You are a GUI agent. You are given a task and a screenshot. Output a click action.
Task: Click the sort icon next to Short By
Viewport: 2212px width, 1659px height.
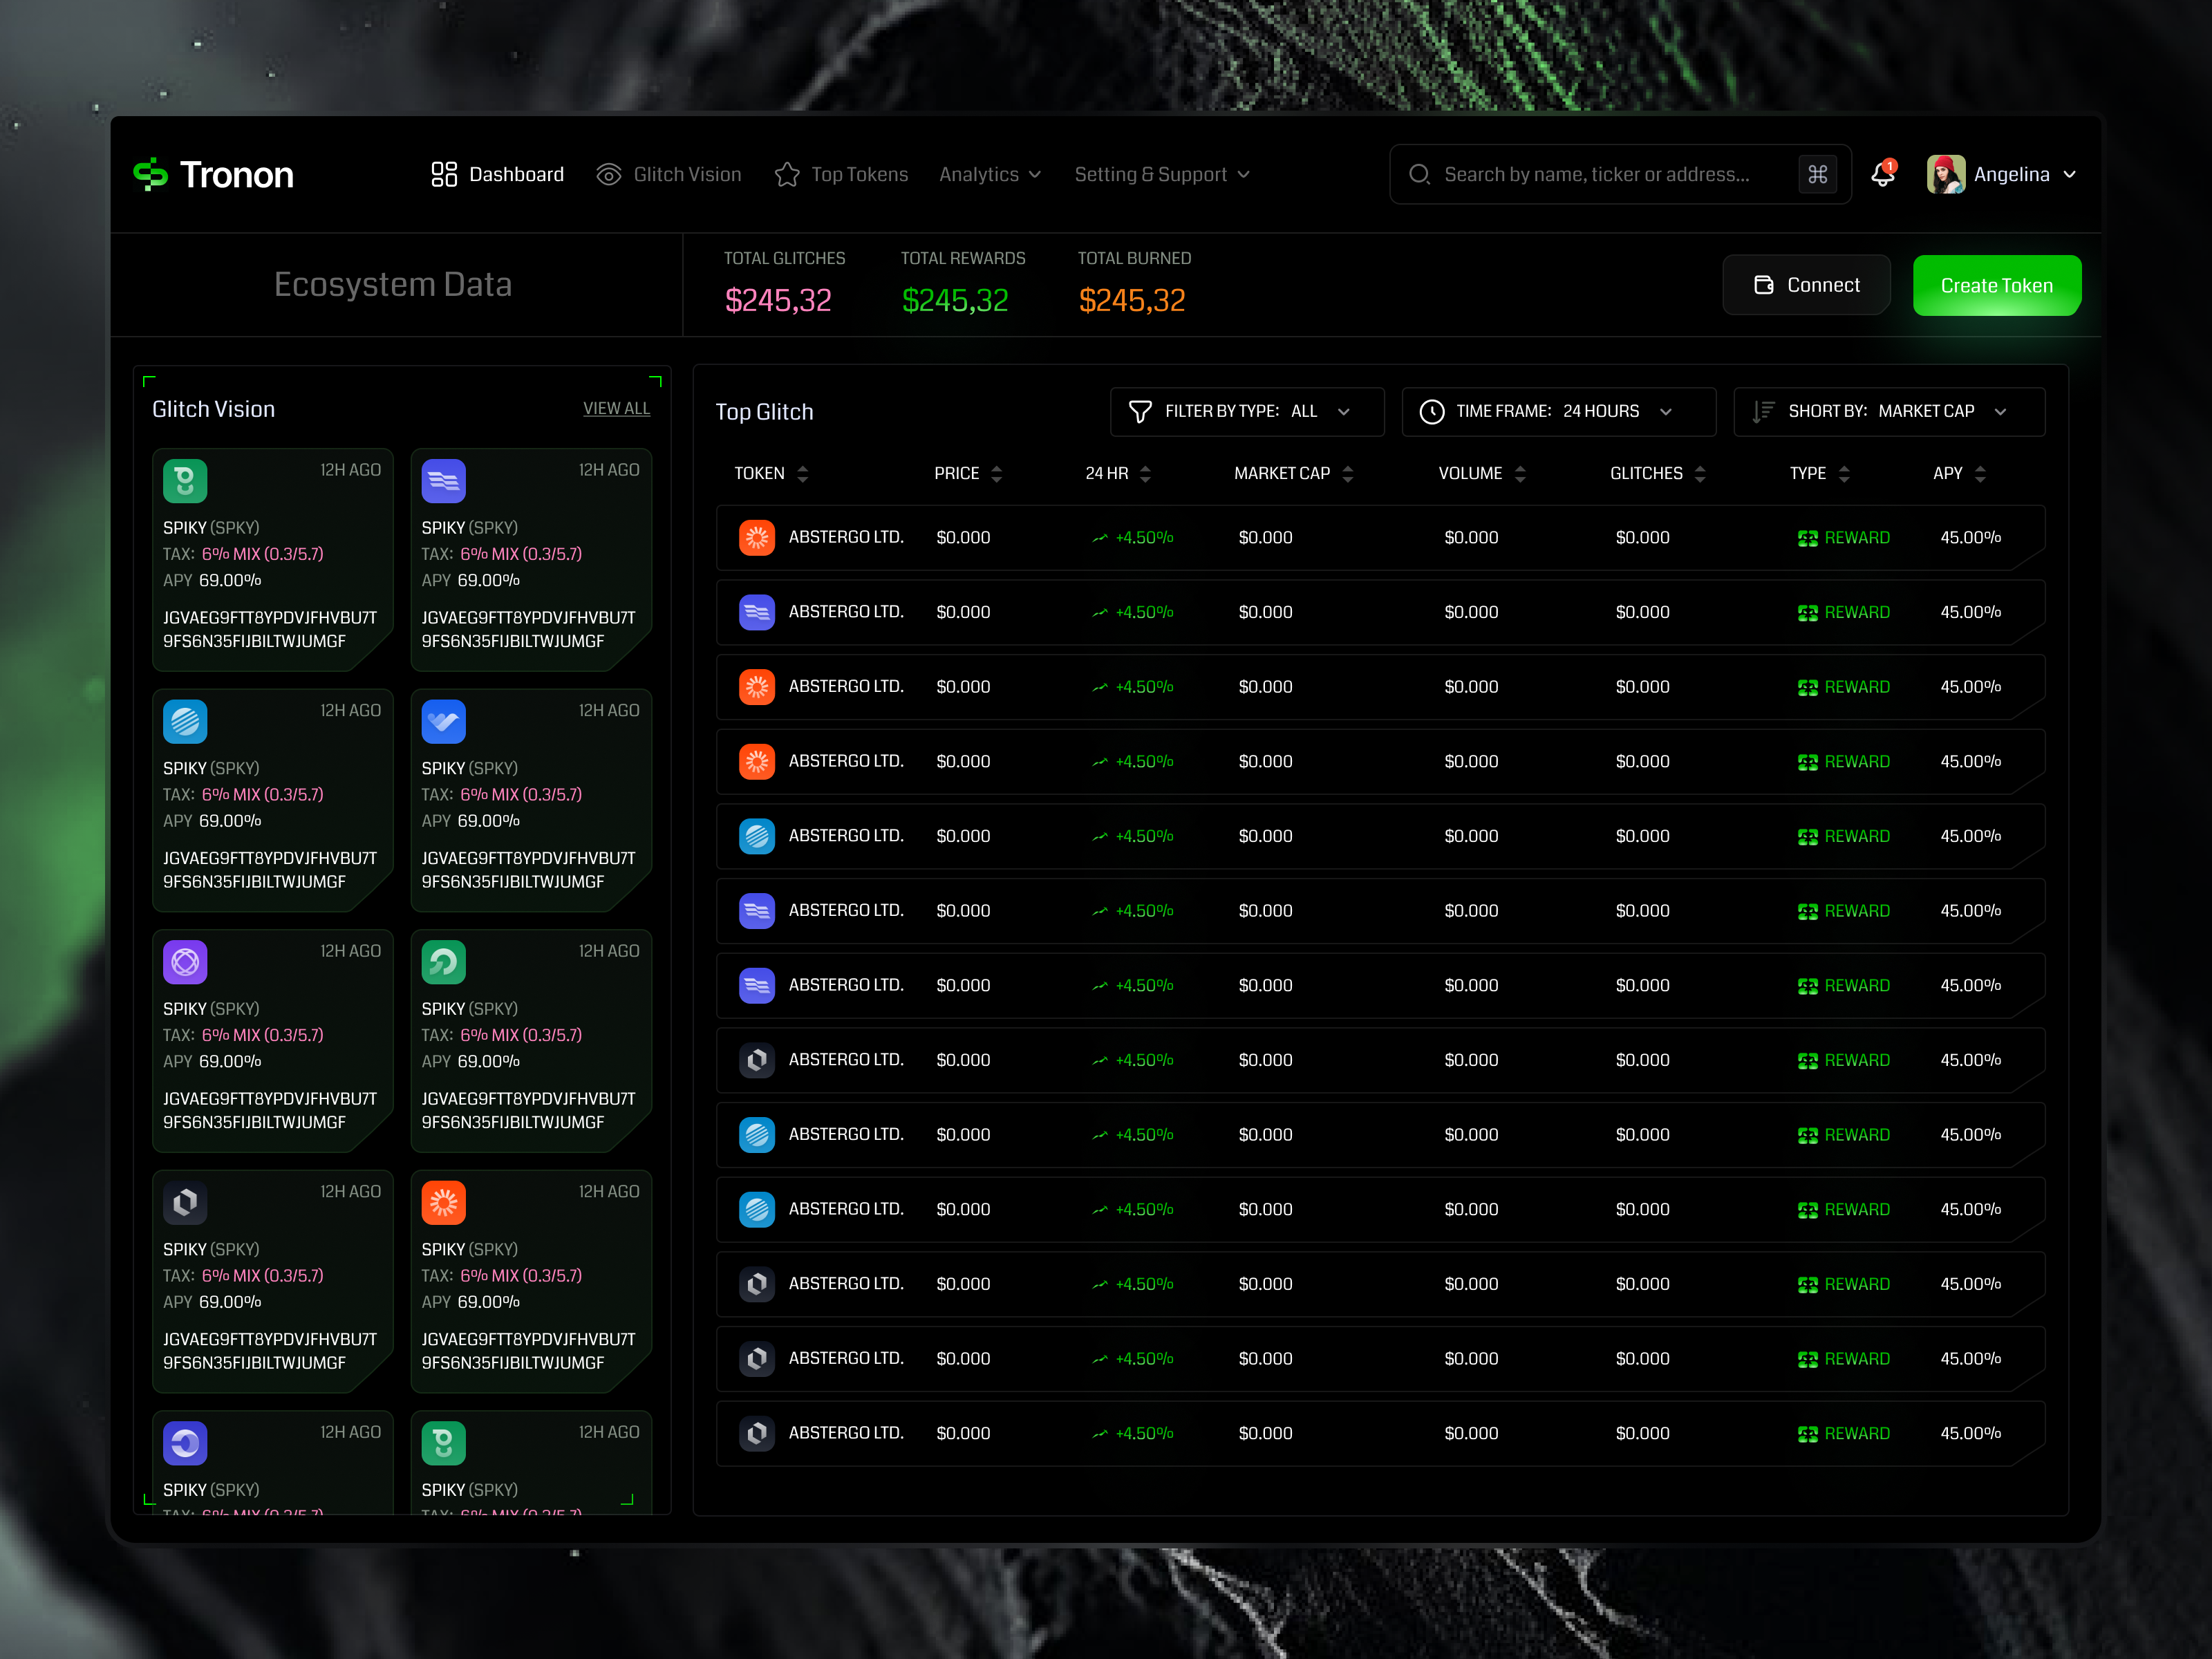(x=1763, y=411)
